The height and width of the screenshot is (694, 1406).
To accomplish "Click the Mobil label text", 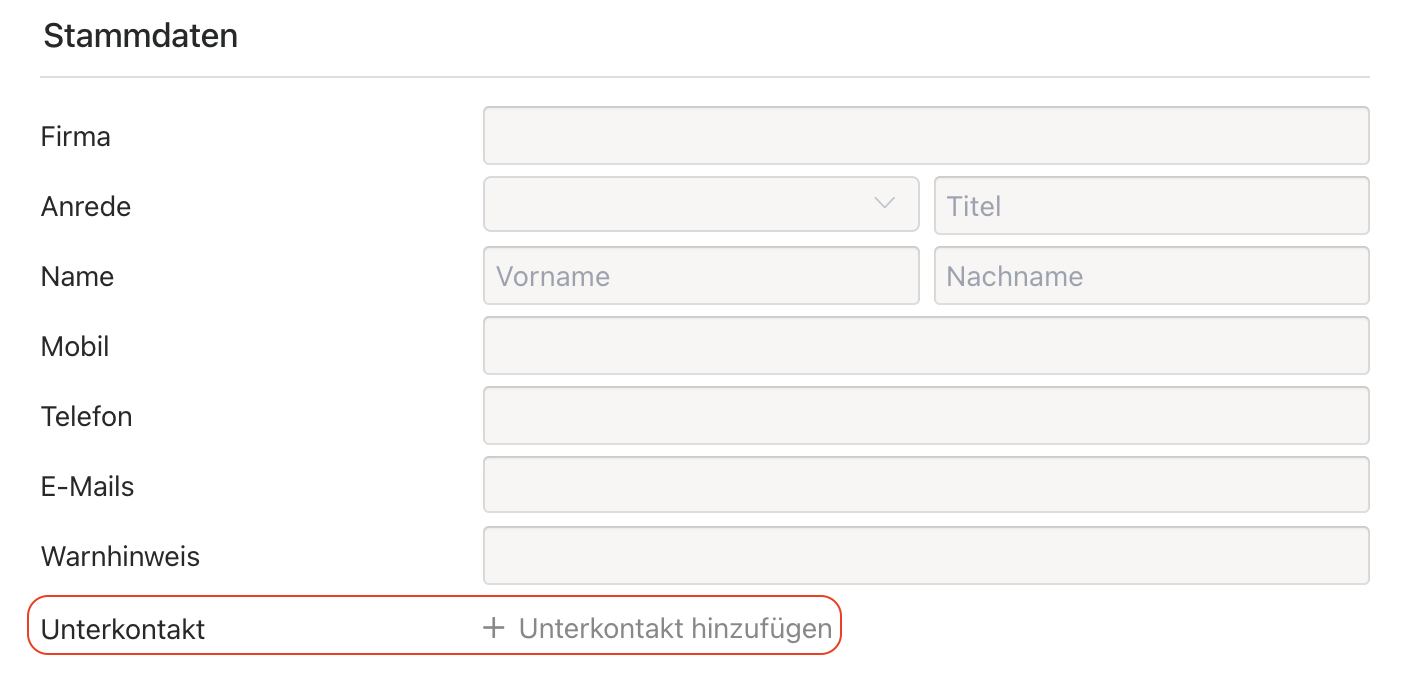I will pyautogui.click(x=75, y=346).
